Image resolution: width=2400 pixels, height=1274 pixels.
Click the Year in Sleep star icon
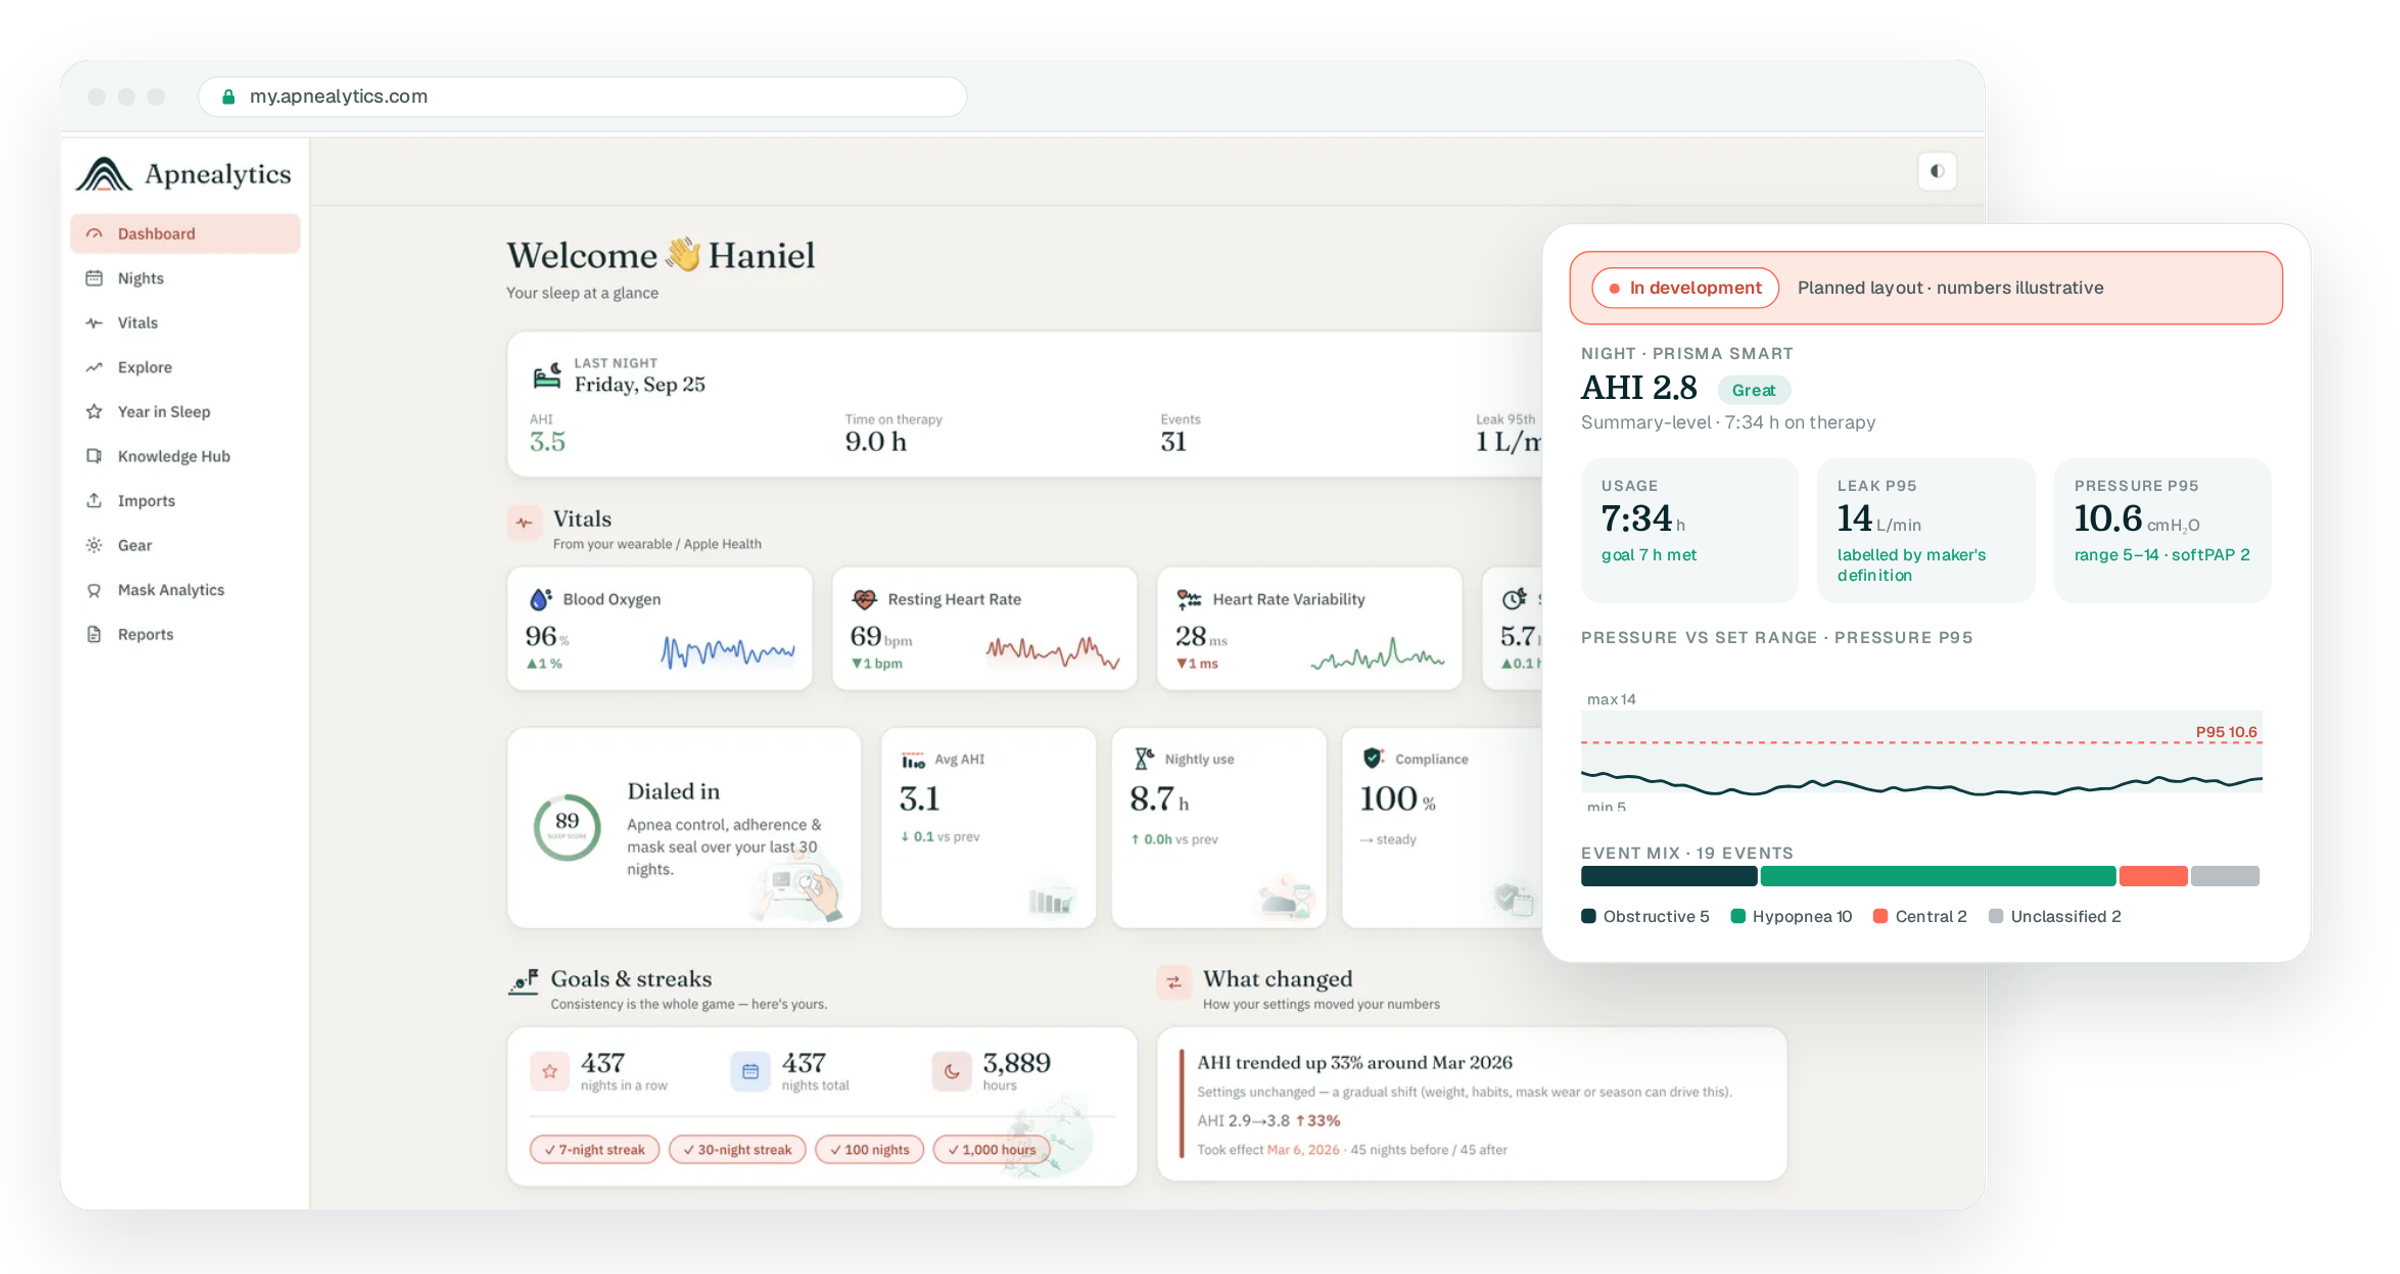point(94,411)
